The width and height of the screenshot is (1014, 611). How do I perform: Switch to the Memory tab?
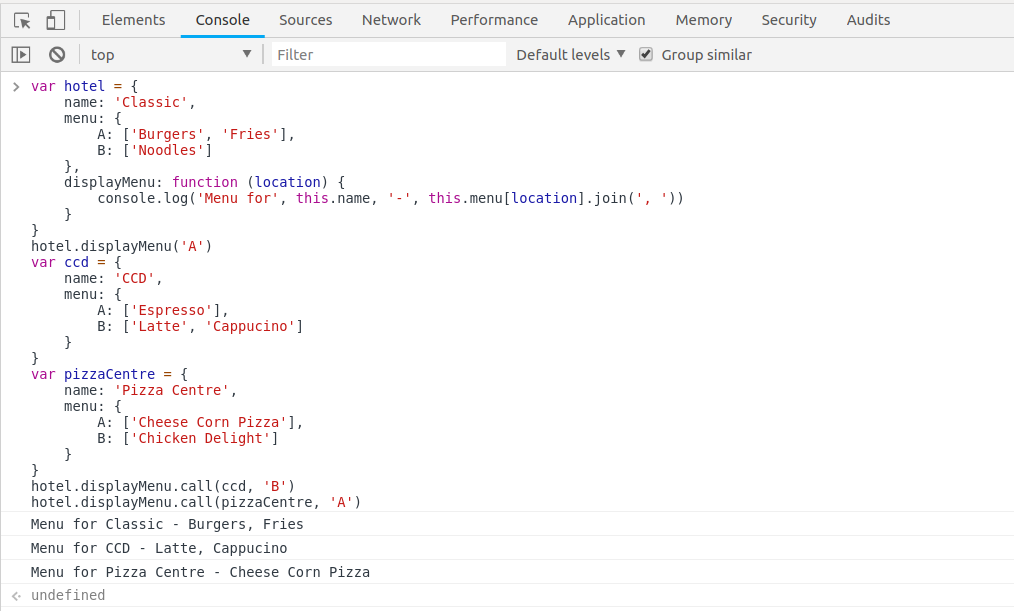click(x=703, y=20)
